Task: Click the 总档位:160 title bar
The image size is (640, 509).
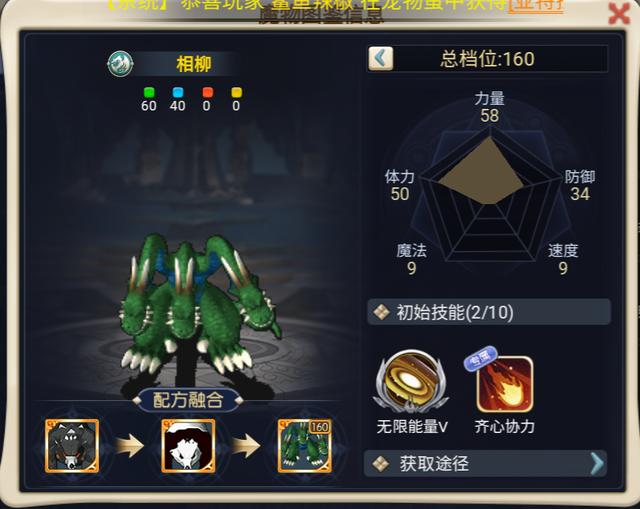Action: tap(488, 59)
